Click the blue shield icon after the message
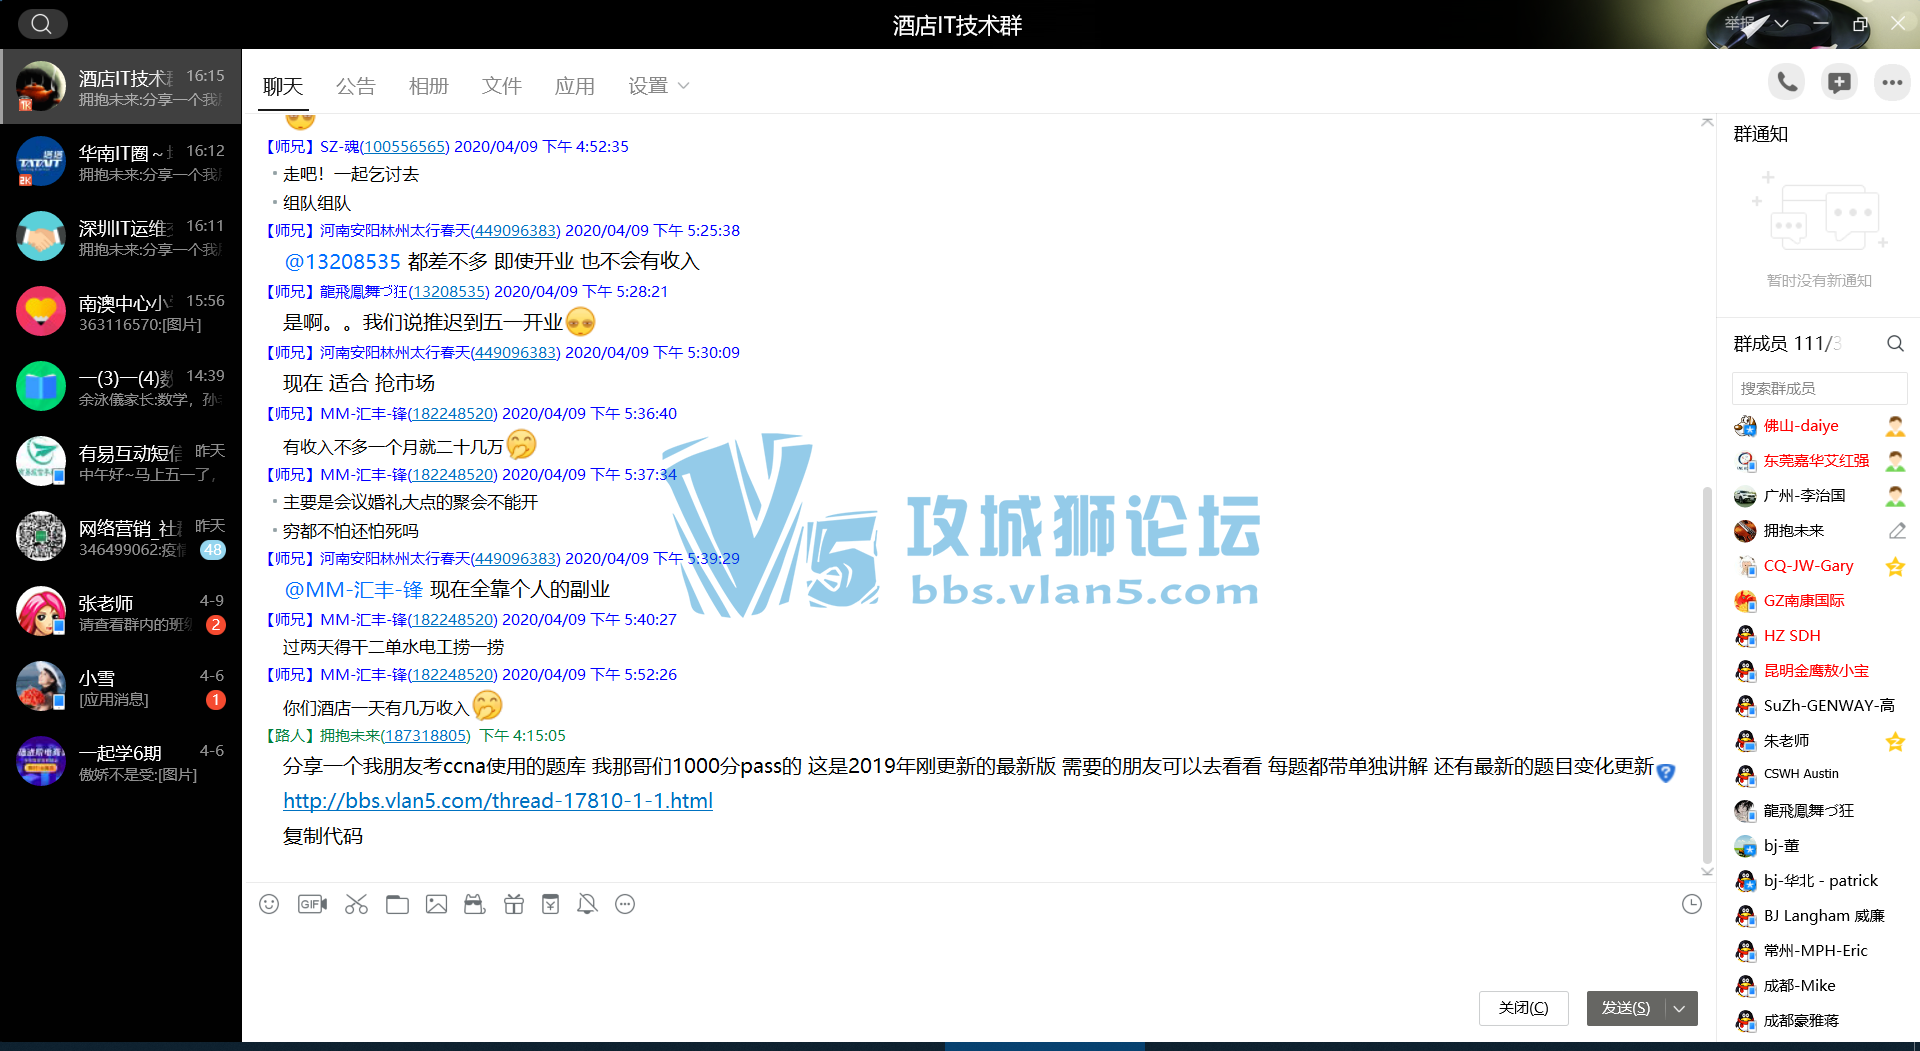This screenshot has width=1920, height=1051. point(1665,772)
